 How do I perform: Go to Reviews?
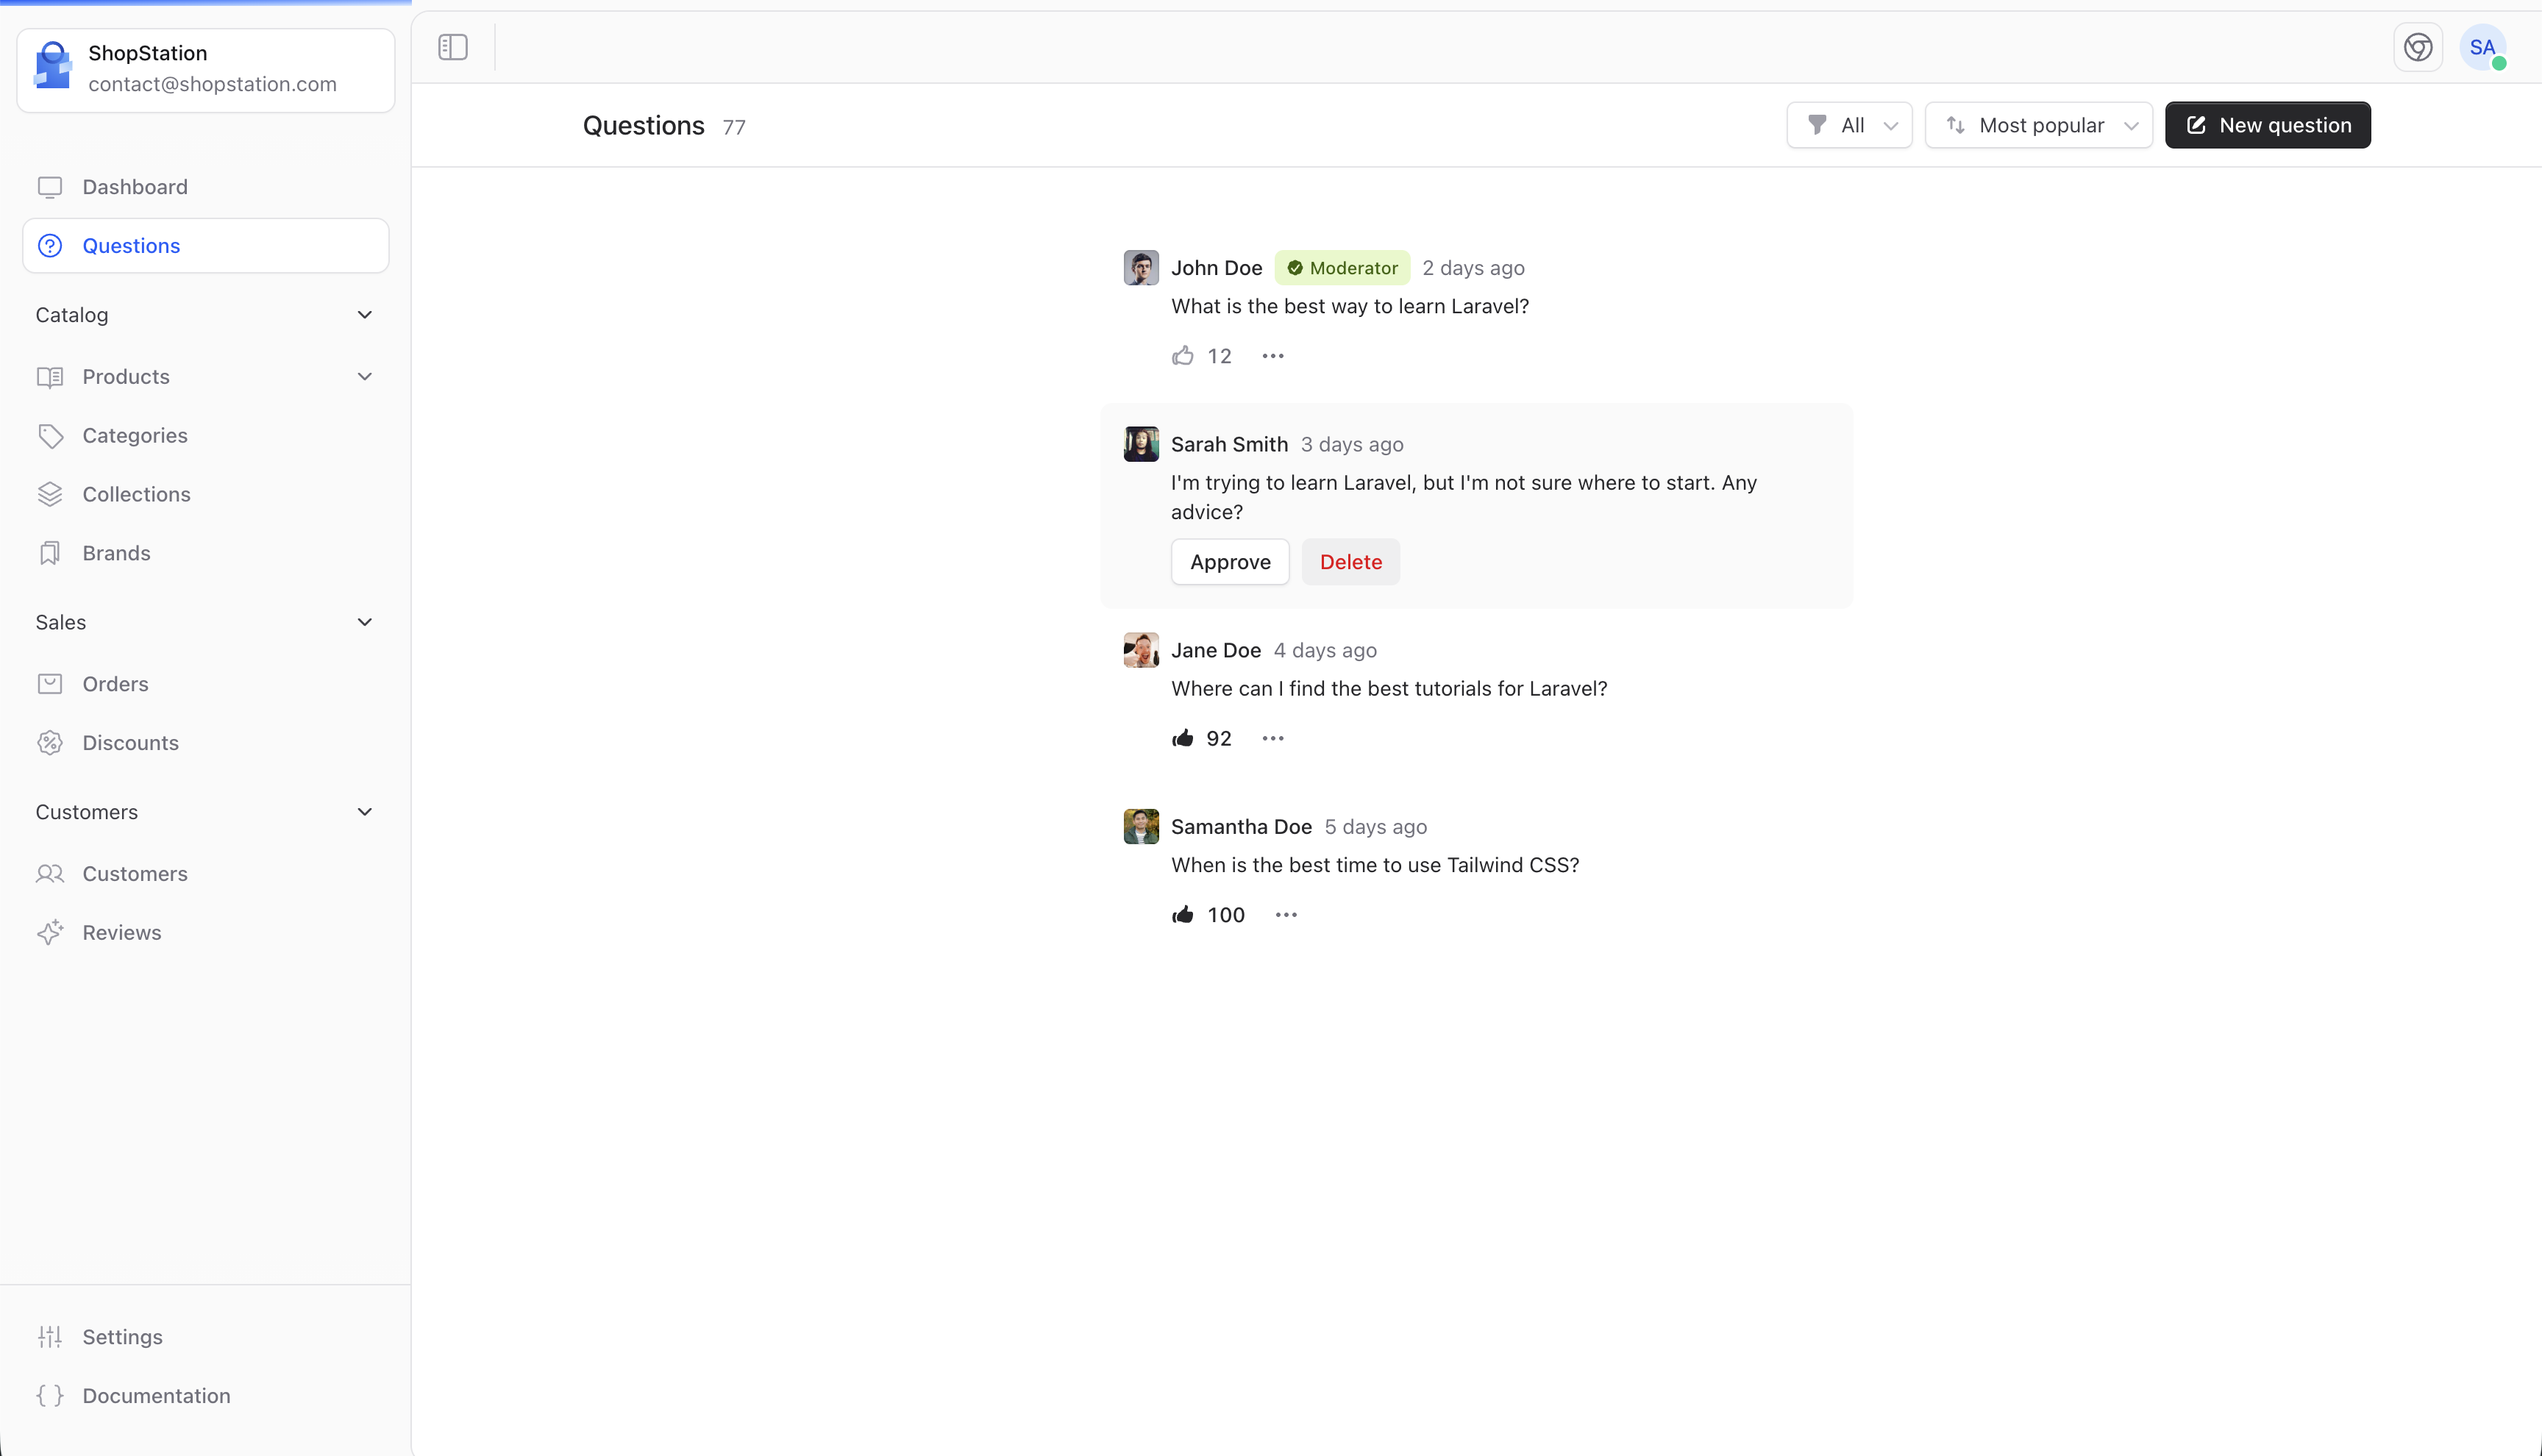click(205, 933)
